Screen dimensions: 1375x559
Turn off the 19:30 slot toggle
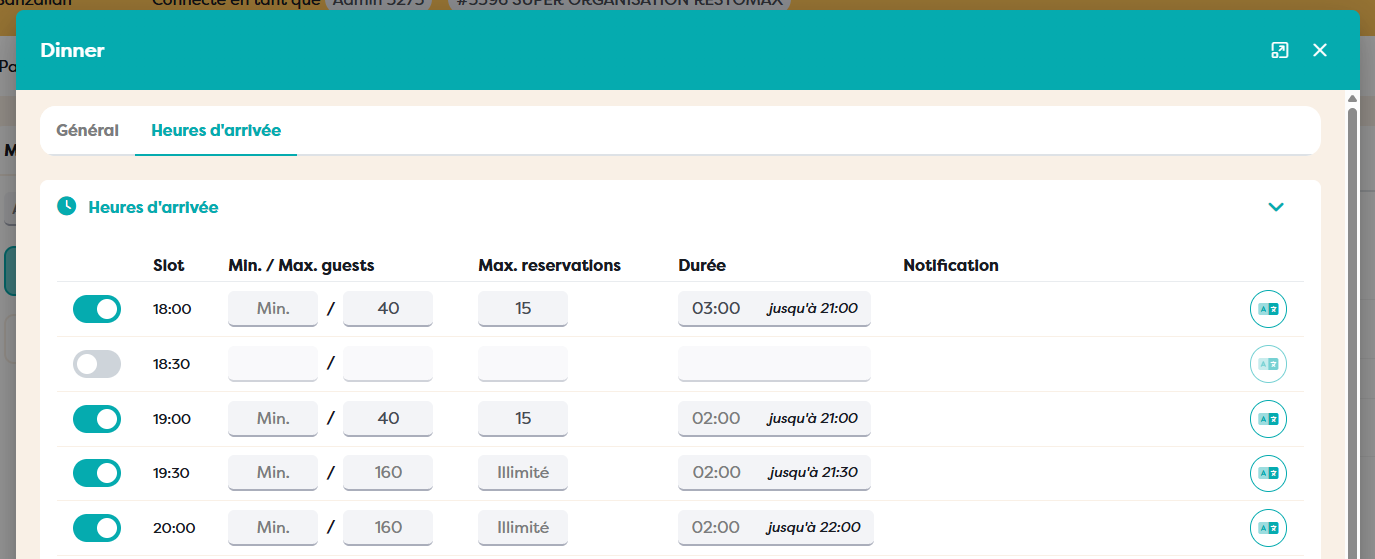(97, 473)
